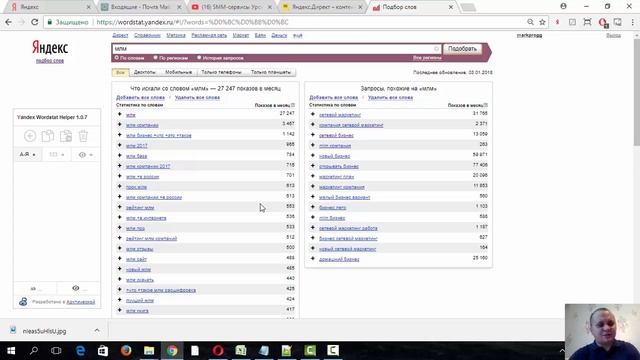Open the 'ещё' more services dropdown
Screen dimensions: 640x360
coord(298,36)
